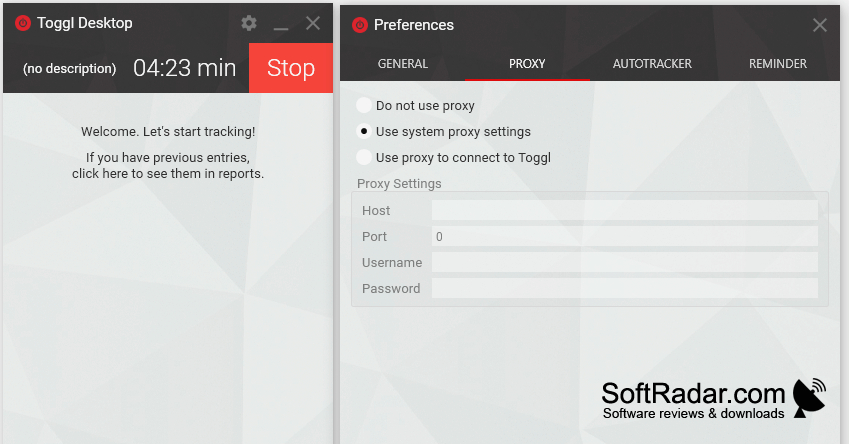
Task: Click the no description entry field
Action: click(69, 69)
